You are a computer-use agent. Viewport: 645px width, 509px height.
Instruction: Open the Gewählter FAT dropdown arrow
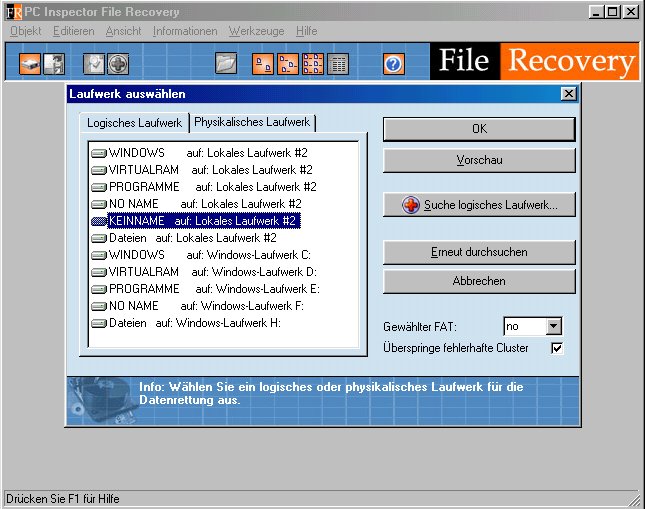coord(554,327)
